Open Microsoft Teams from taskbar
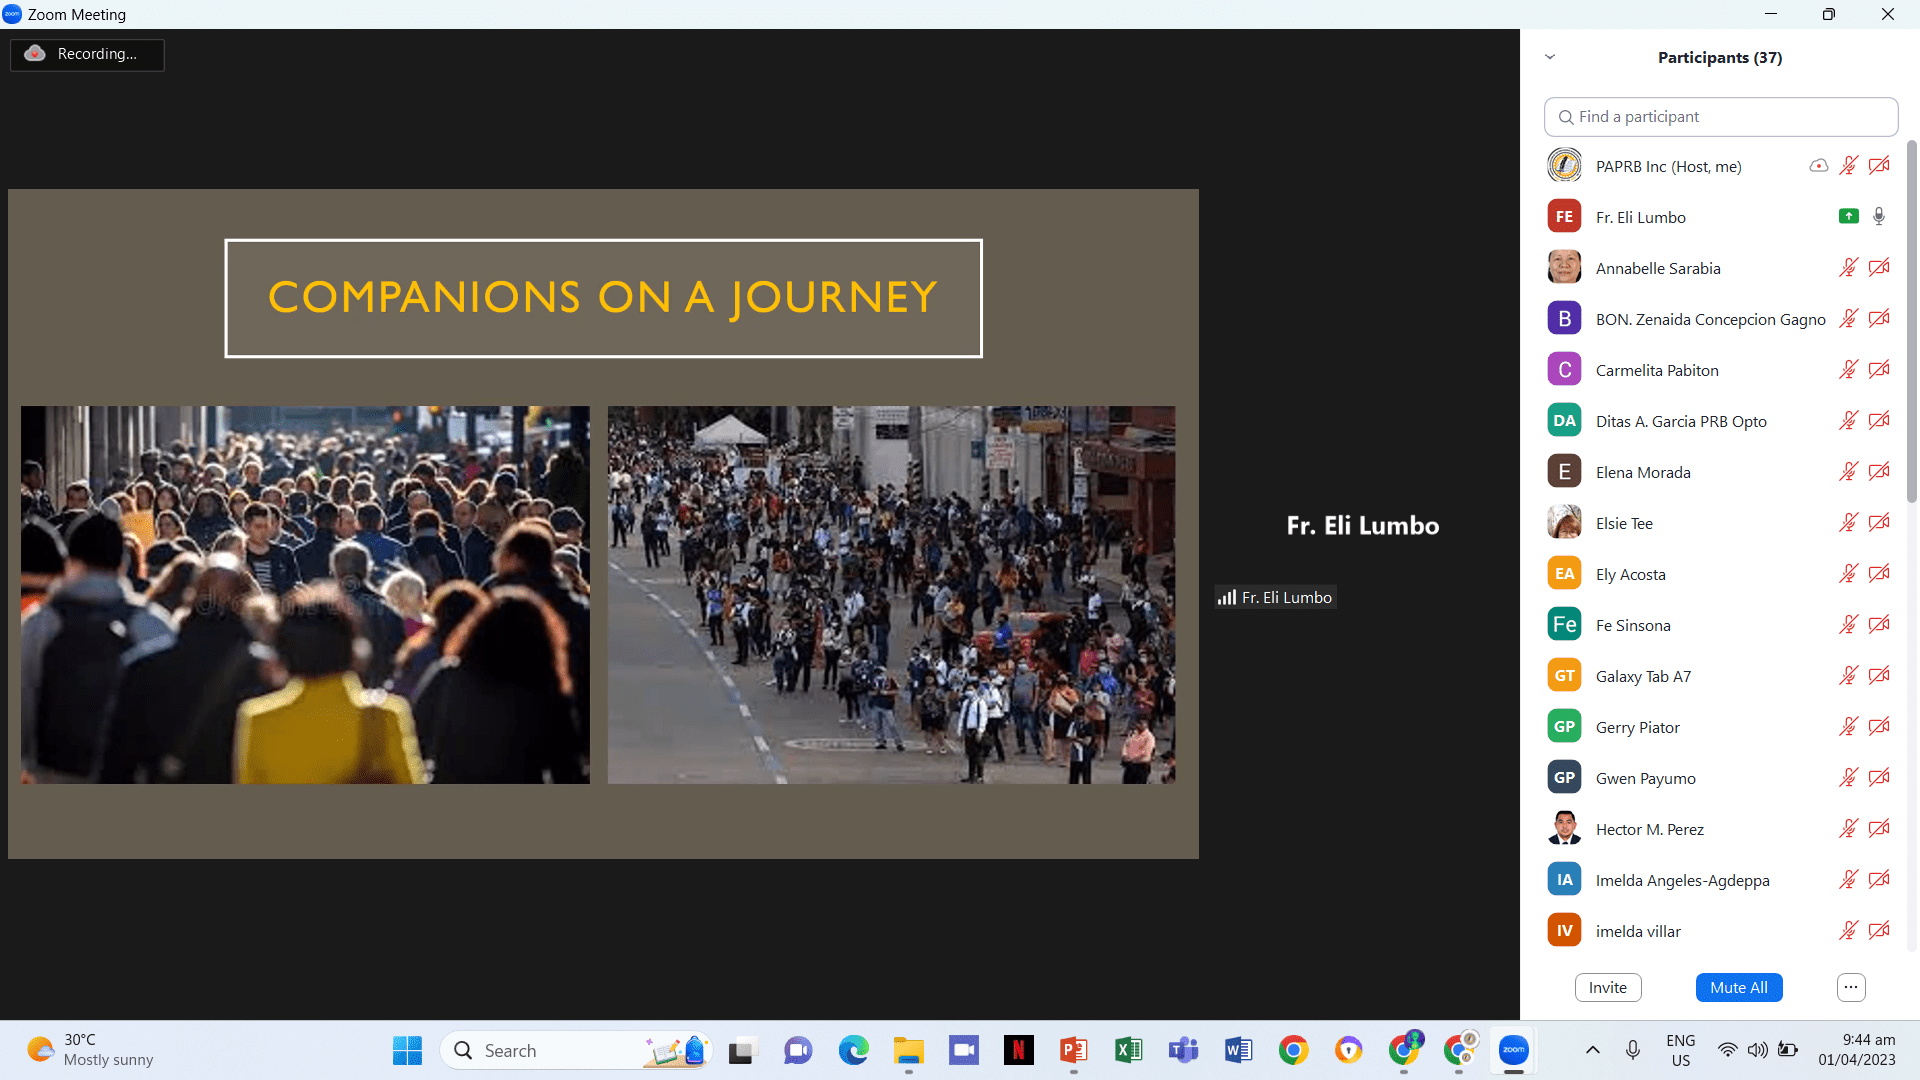This screenshot has width=1920, height=1080. tap(1183, 1050)
